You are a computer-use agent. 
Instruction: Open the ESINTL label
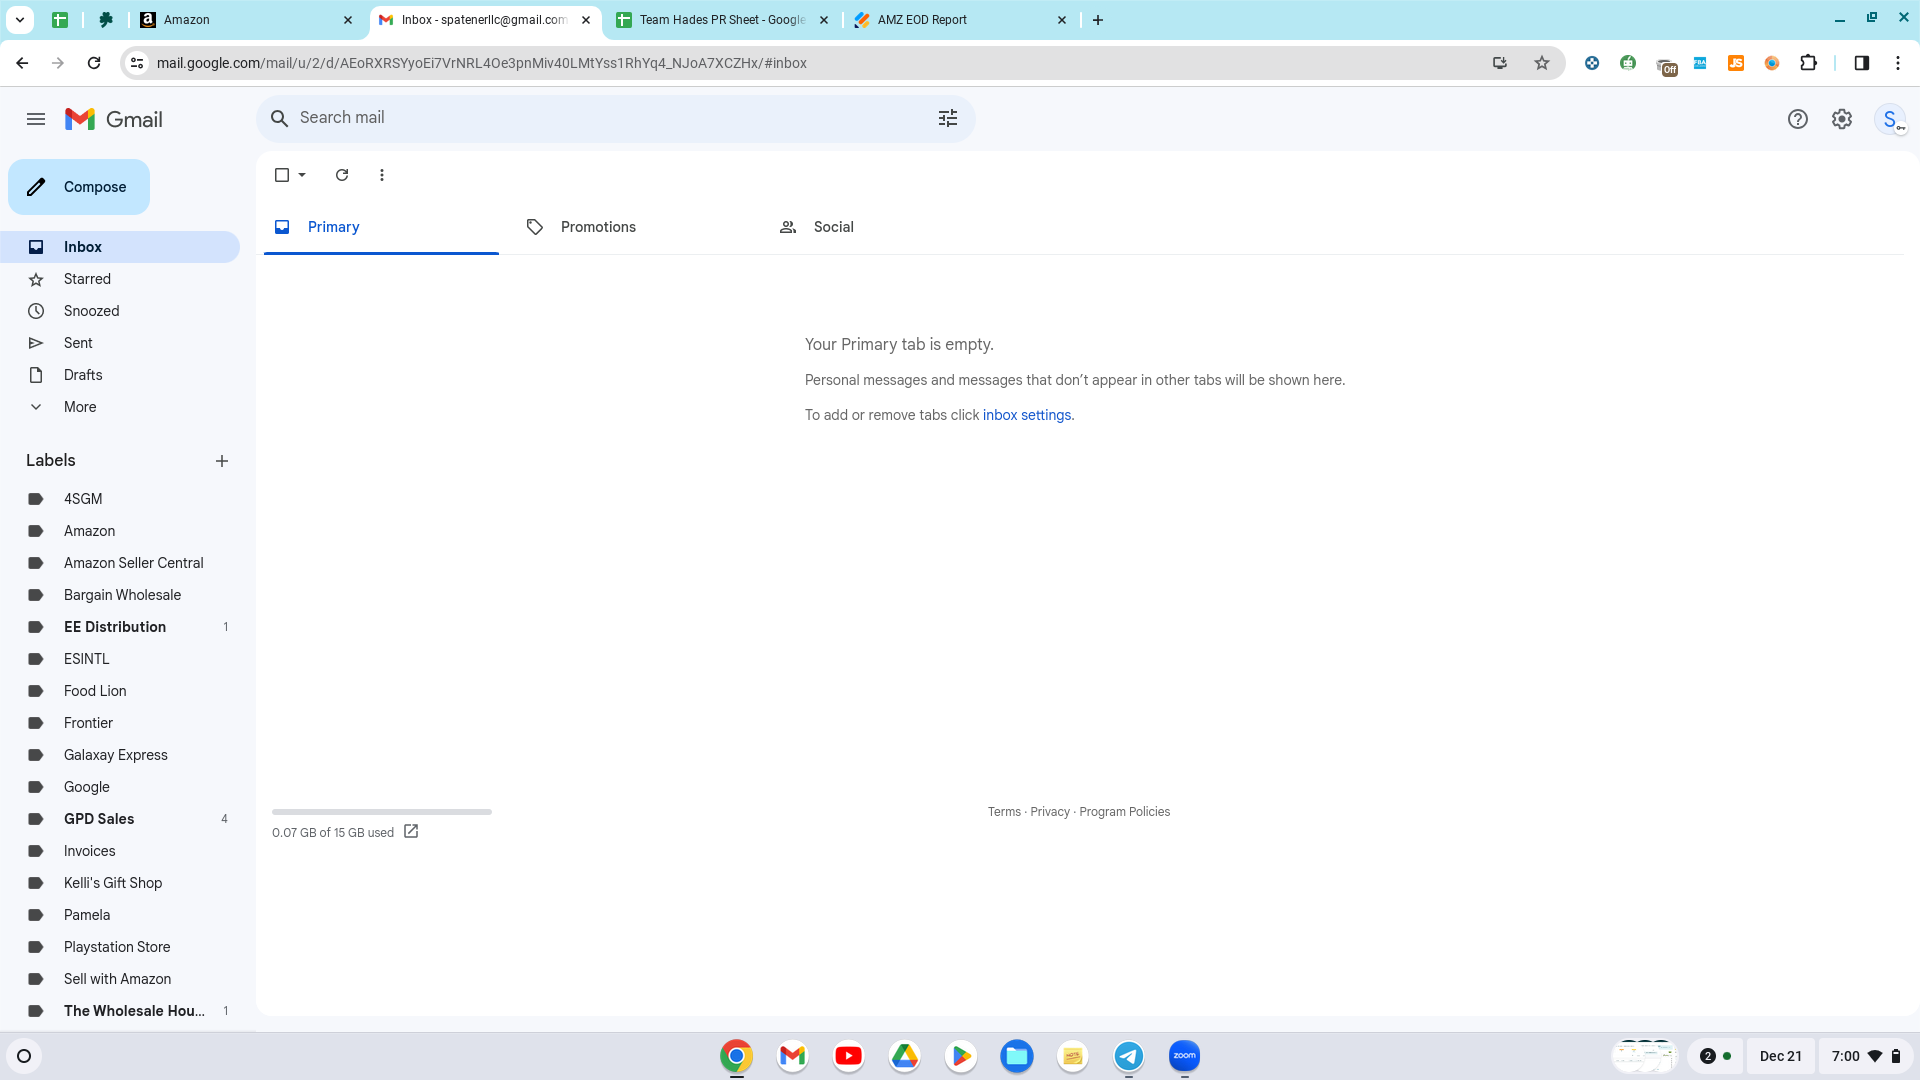coord(120,659)
